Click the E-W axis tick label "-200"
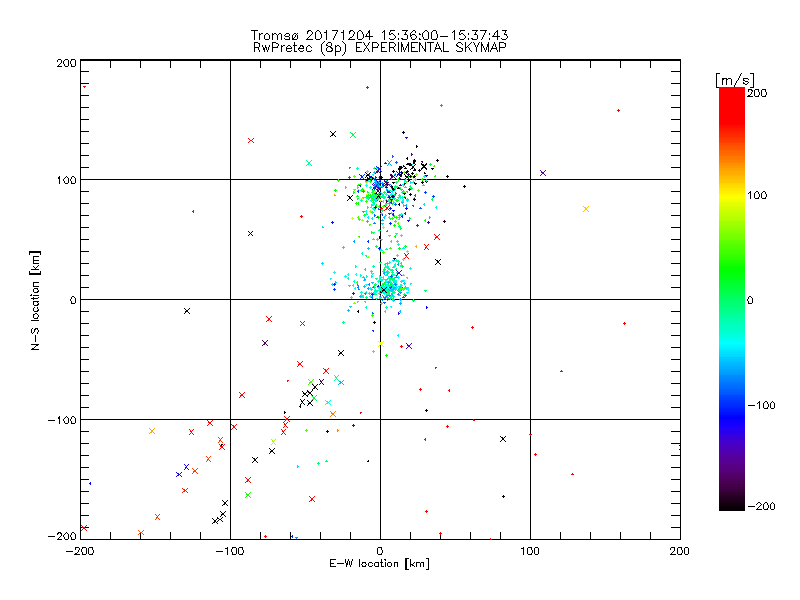Screen dimensions: 800x600 coord(81,551)
